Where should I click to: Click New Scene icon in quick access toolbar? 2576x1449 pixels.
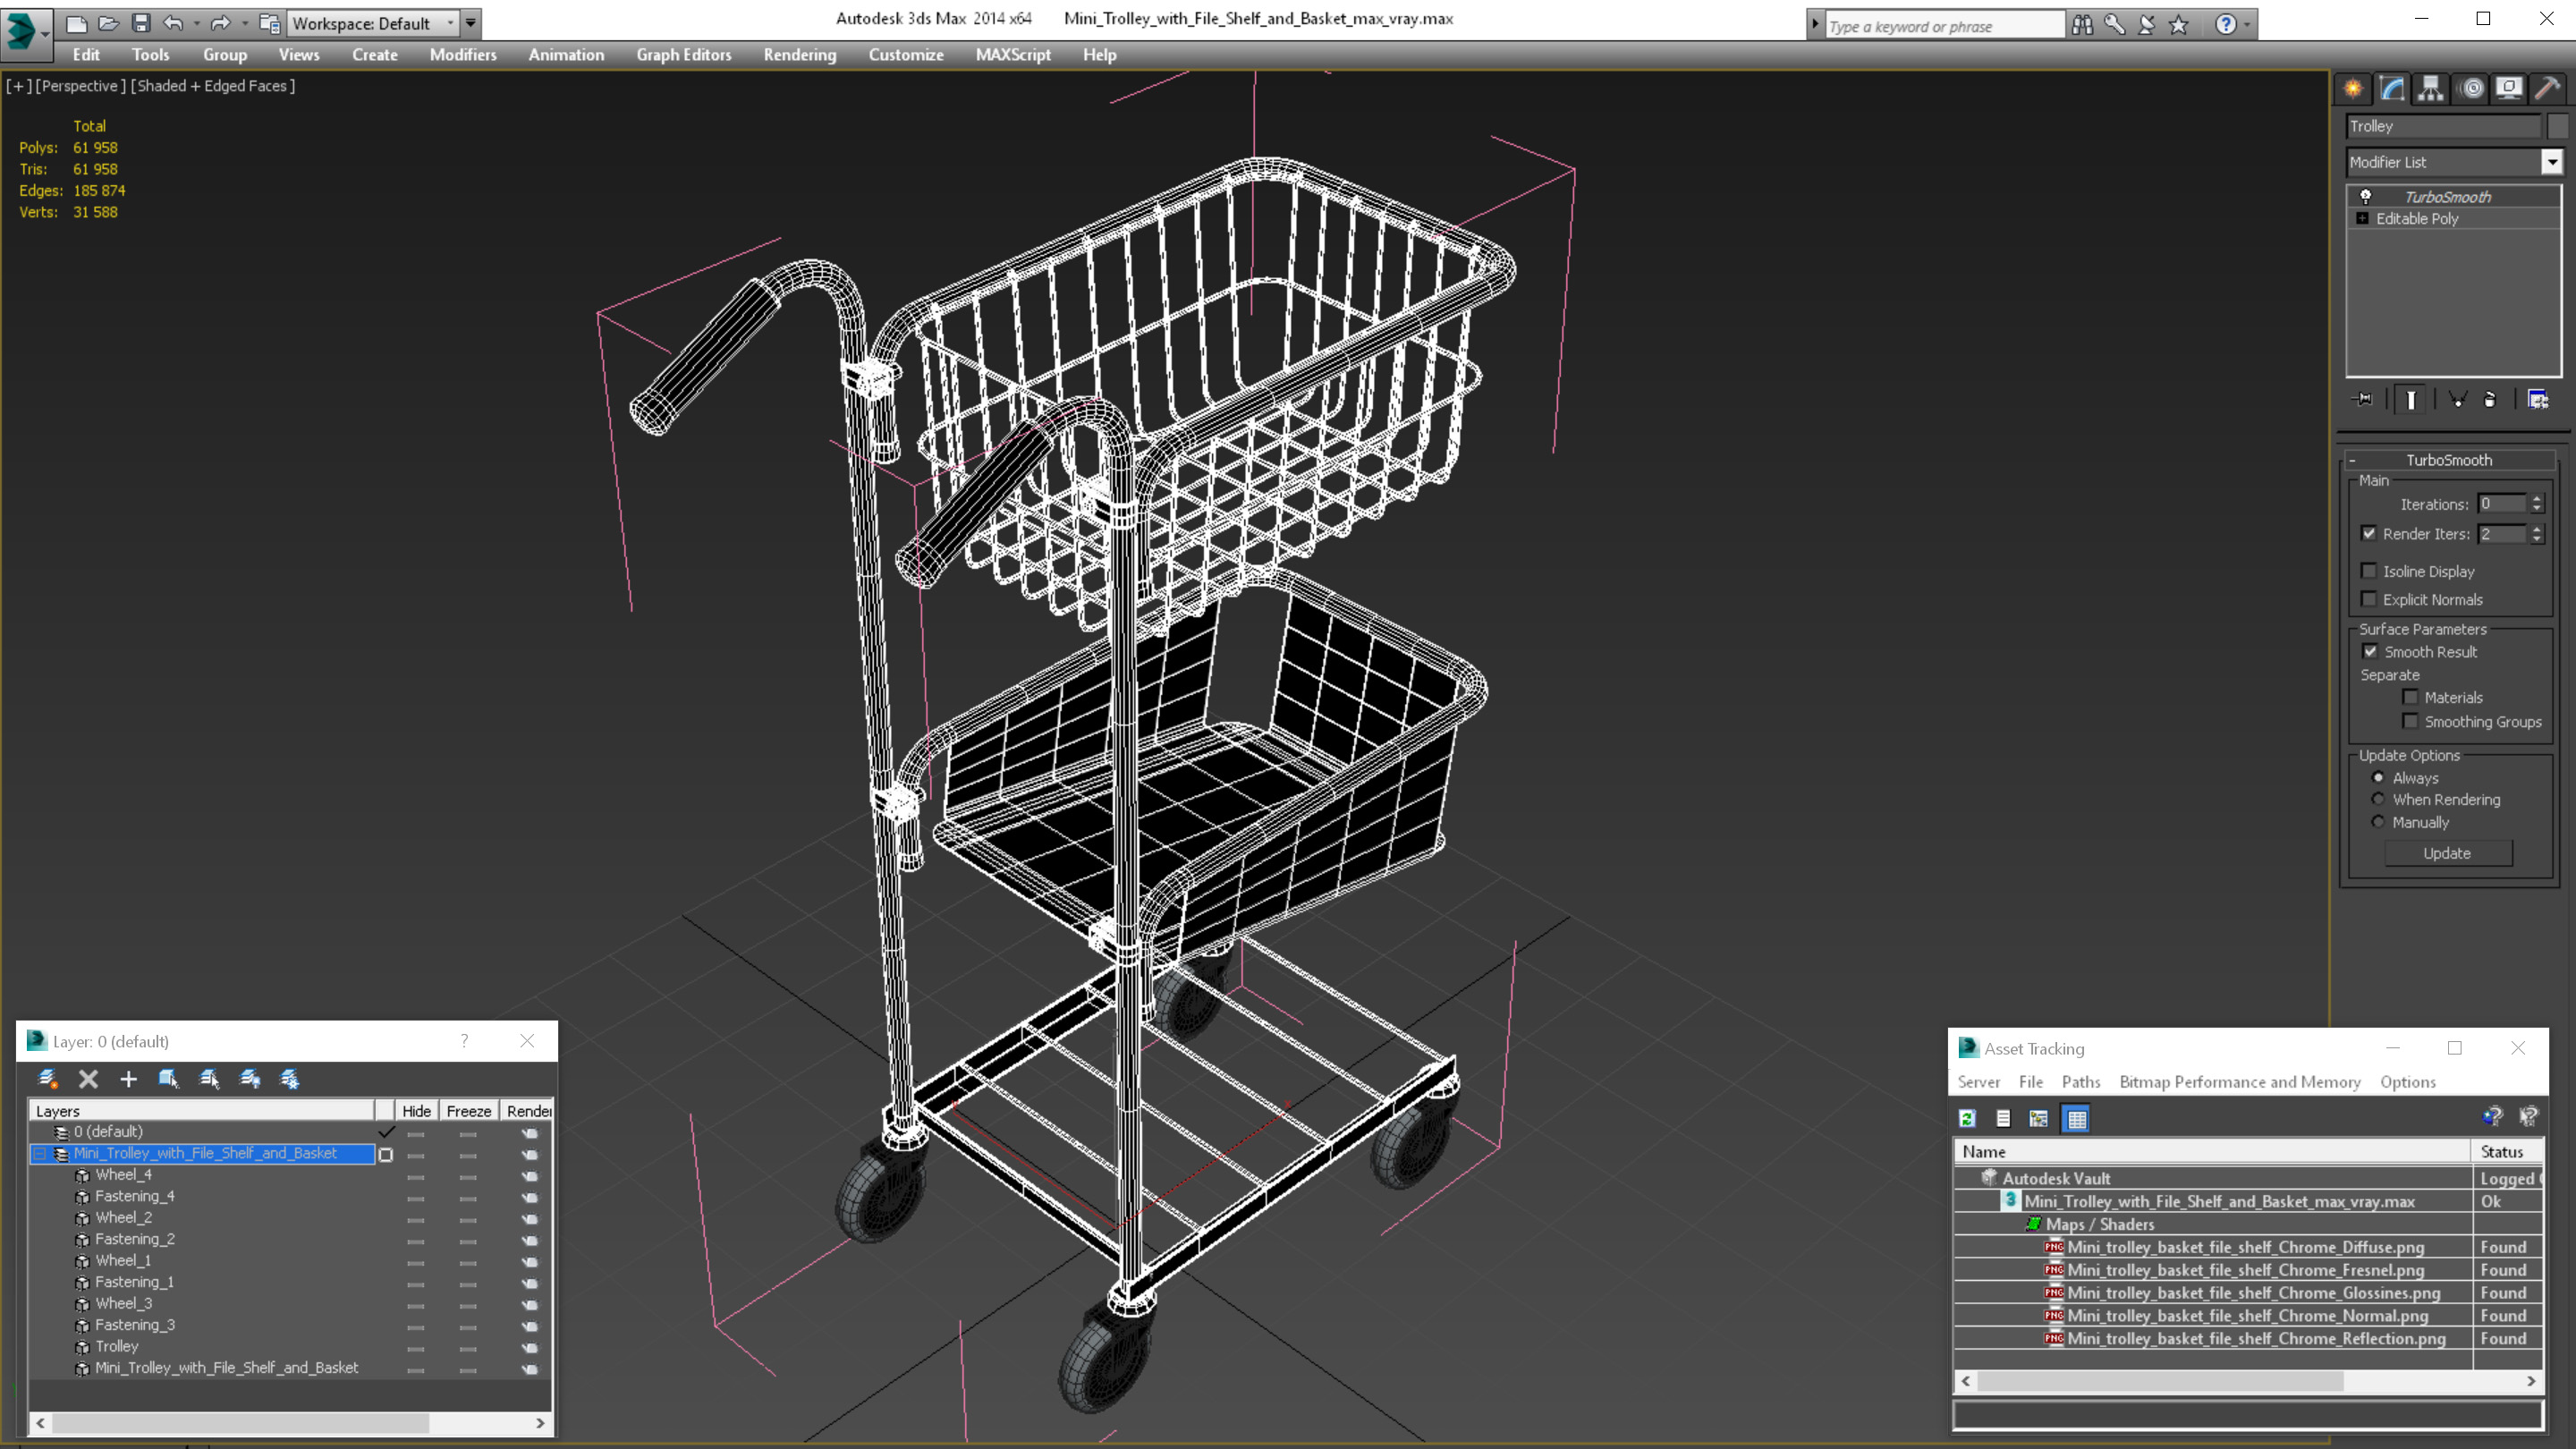click(77, 23)
